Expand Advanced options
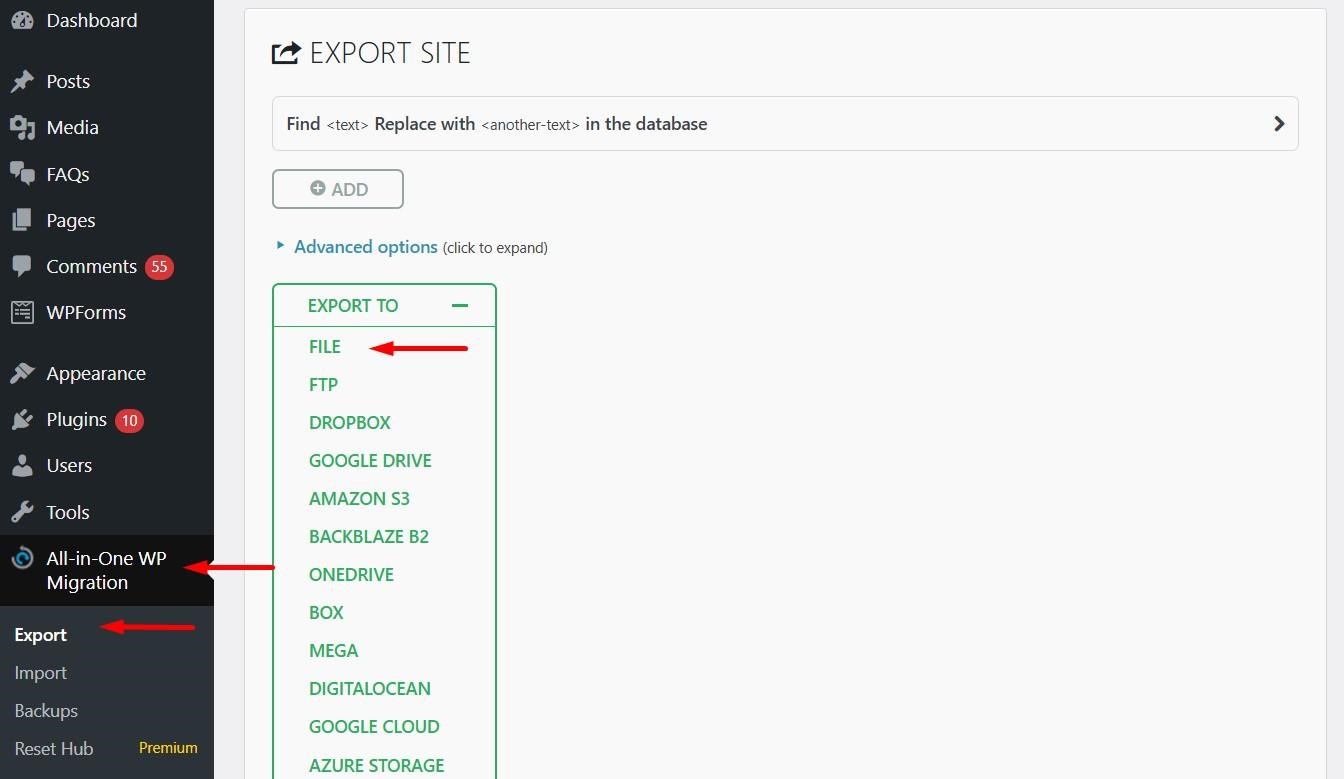This screenshot has height=779, width=1344. [x=366, y=247]
